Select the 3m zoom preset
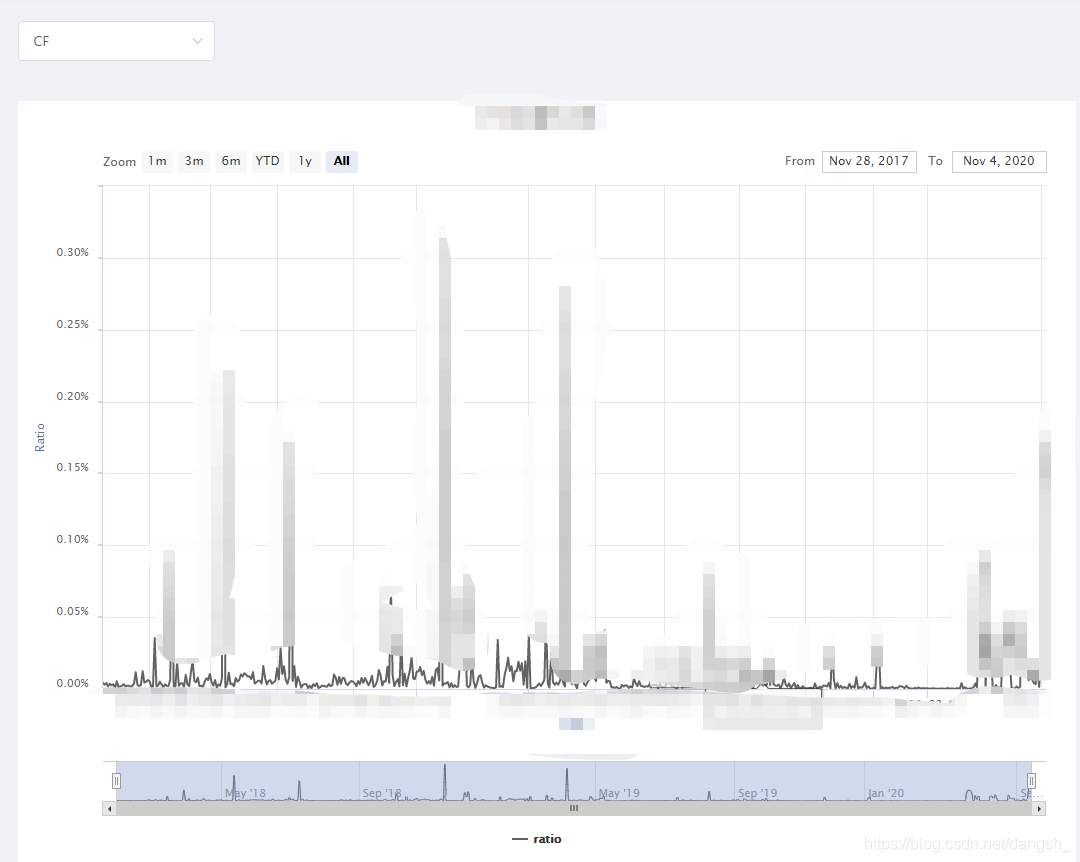Screen dimensions: 1080x862 (193, 161)
